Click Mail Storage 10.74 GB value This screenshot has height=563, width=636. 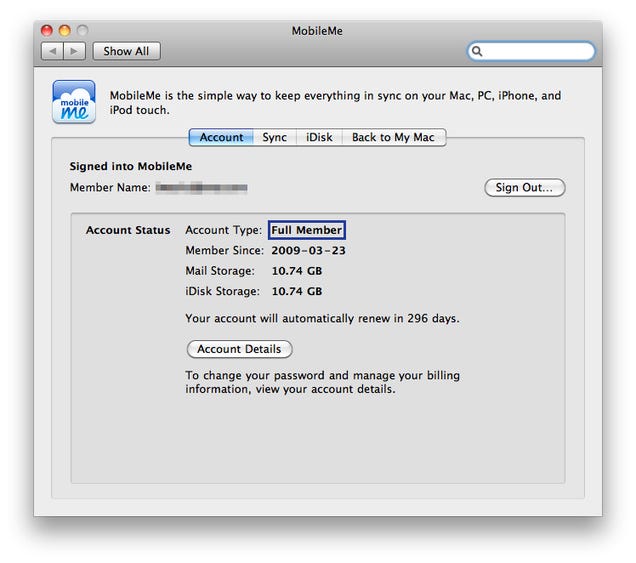[x=297, y=271]
